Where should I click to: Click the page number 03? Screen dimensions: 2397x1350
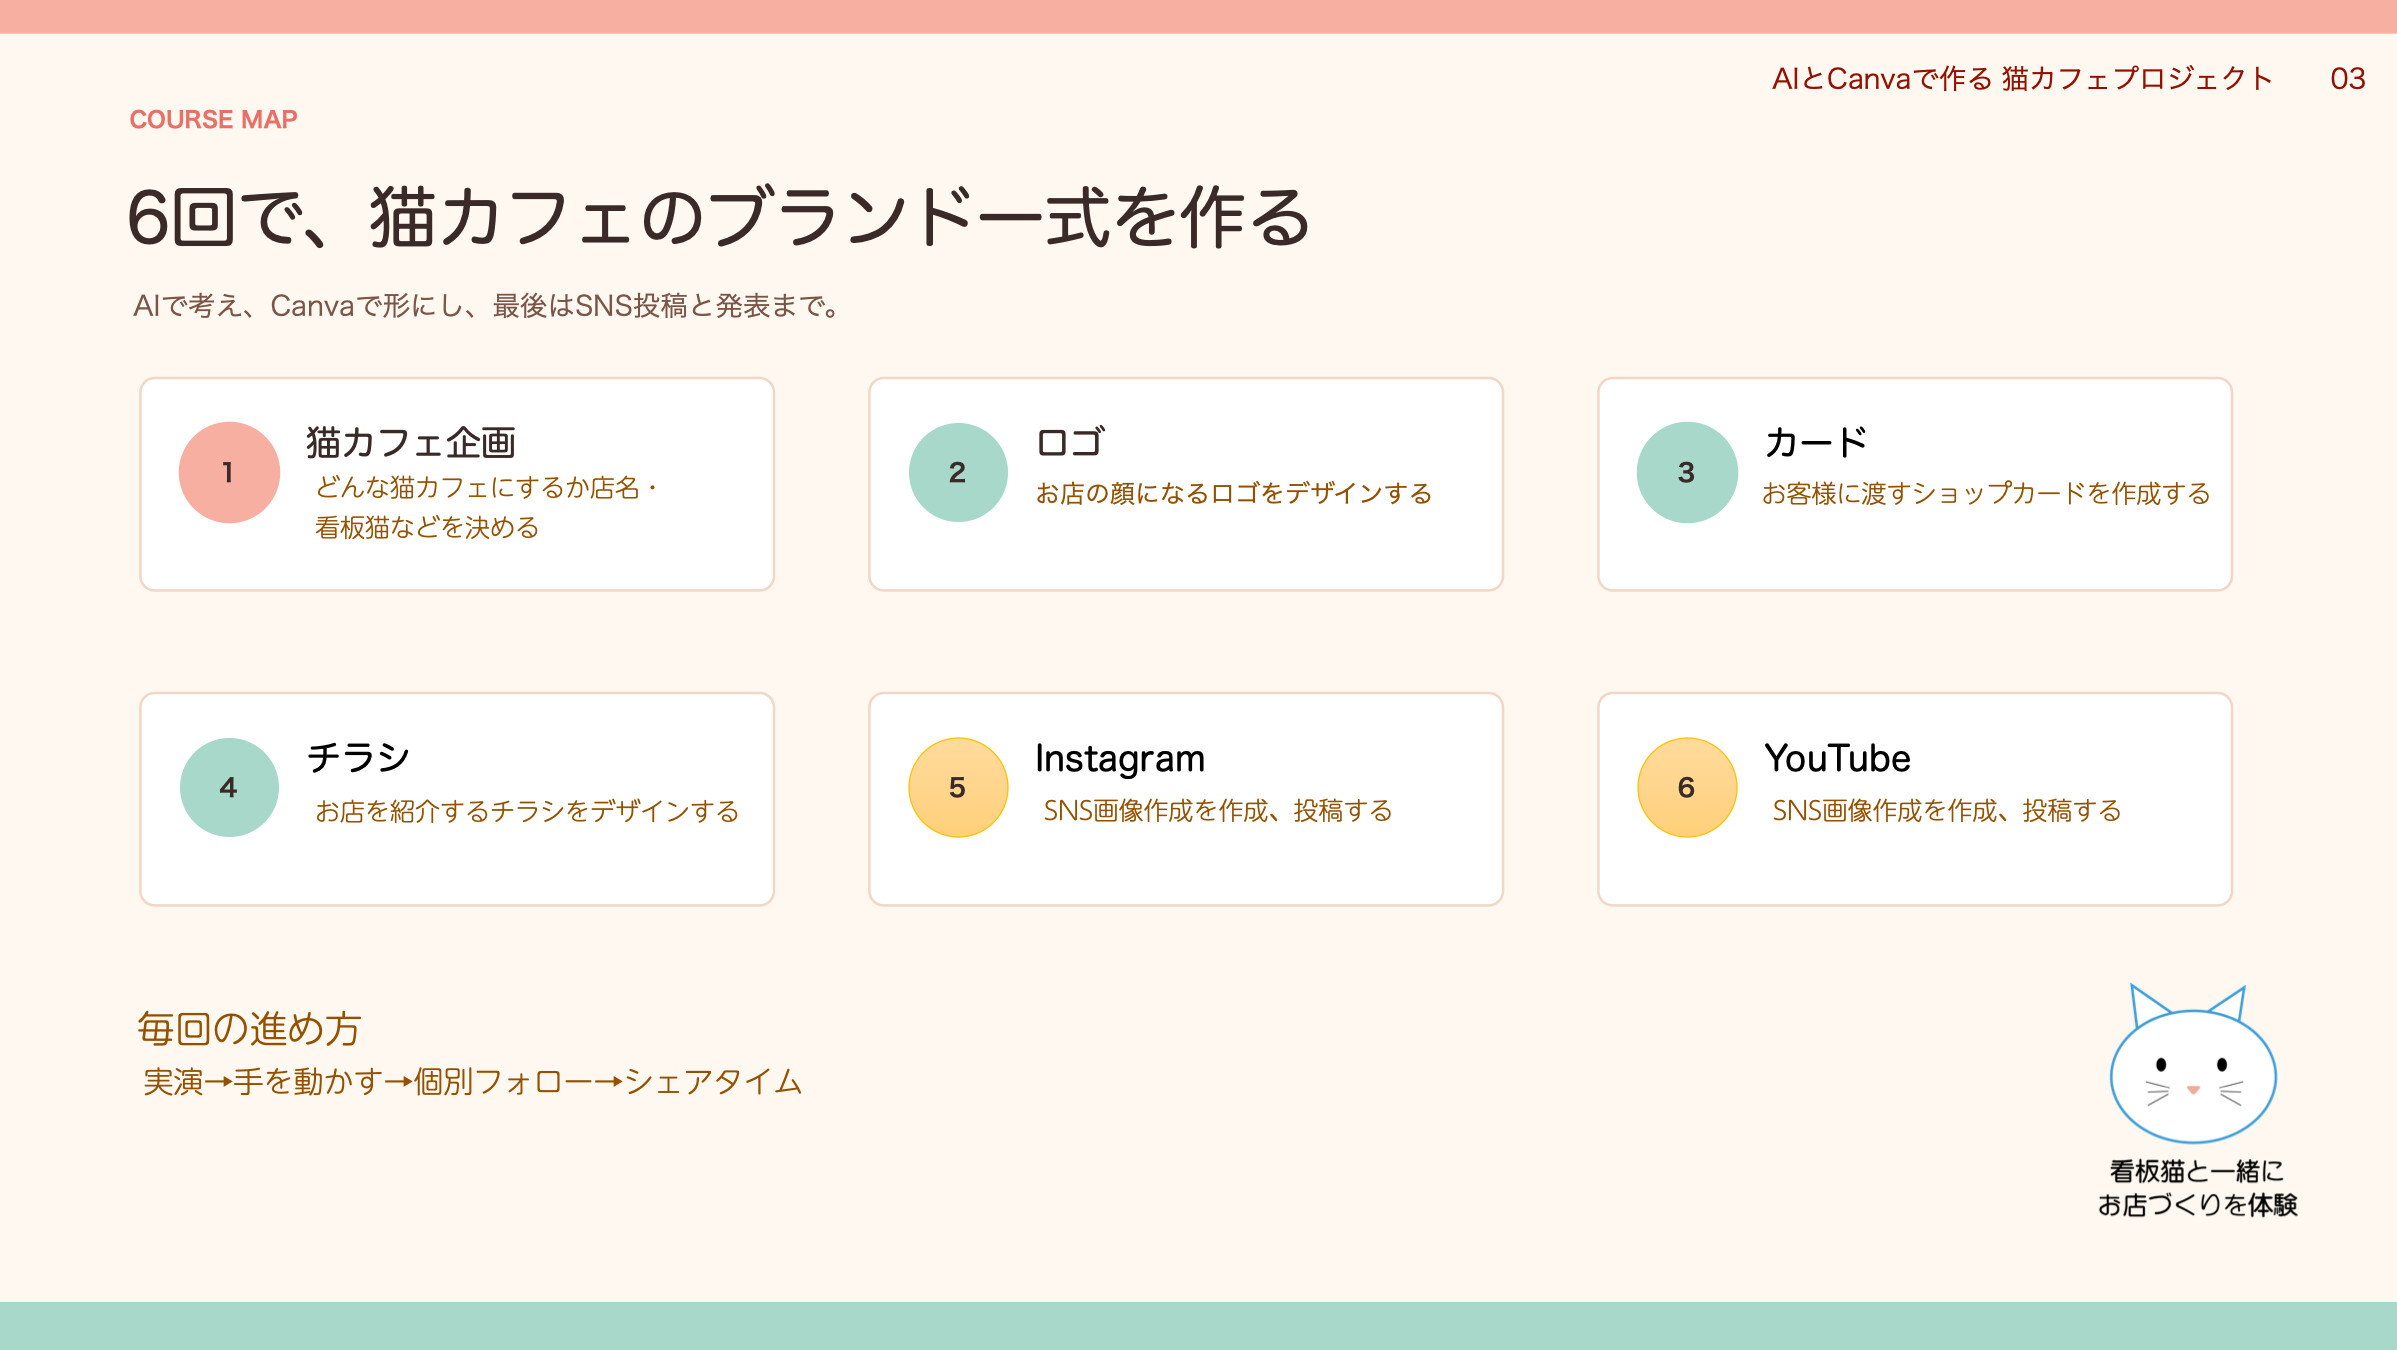(2347, 78)
